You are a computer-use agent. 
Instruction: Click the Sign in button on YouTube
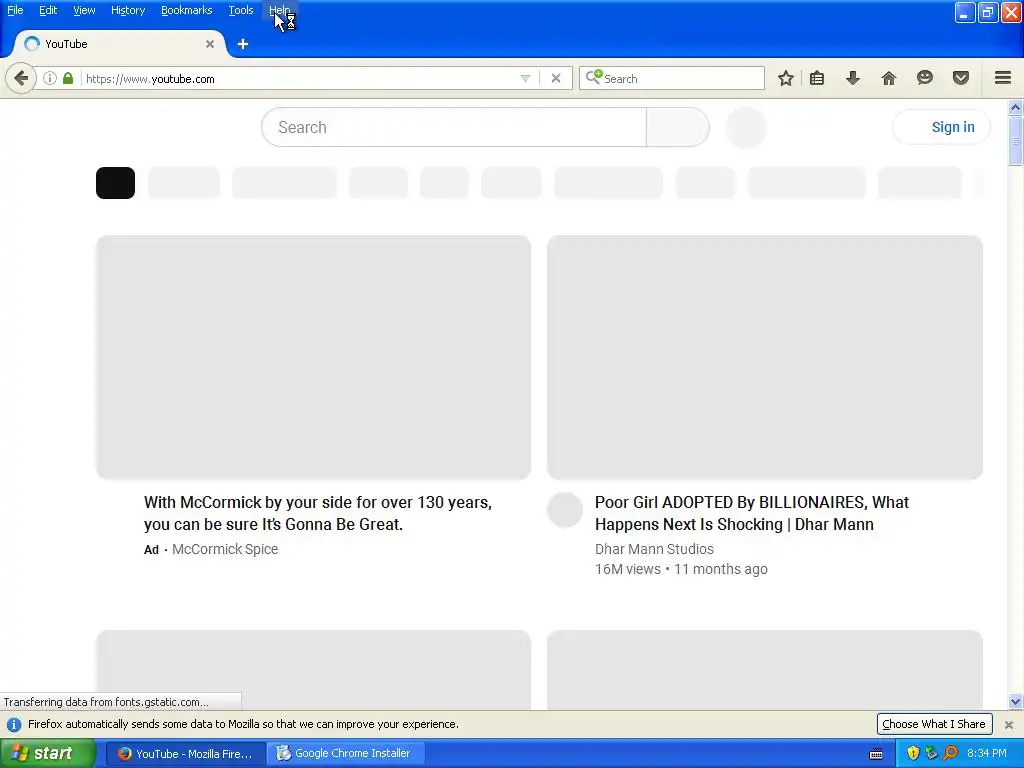point(941,127)
